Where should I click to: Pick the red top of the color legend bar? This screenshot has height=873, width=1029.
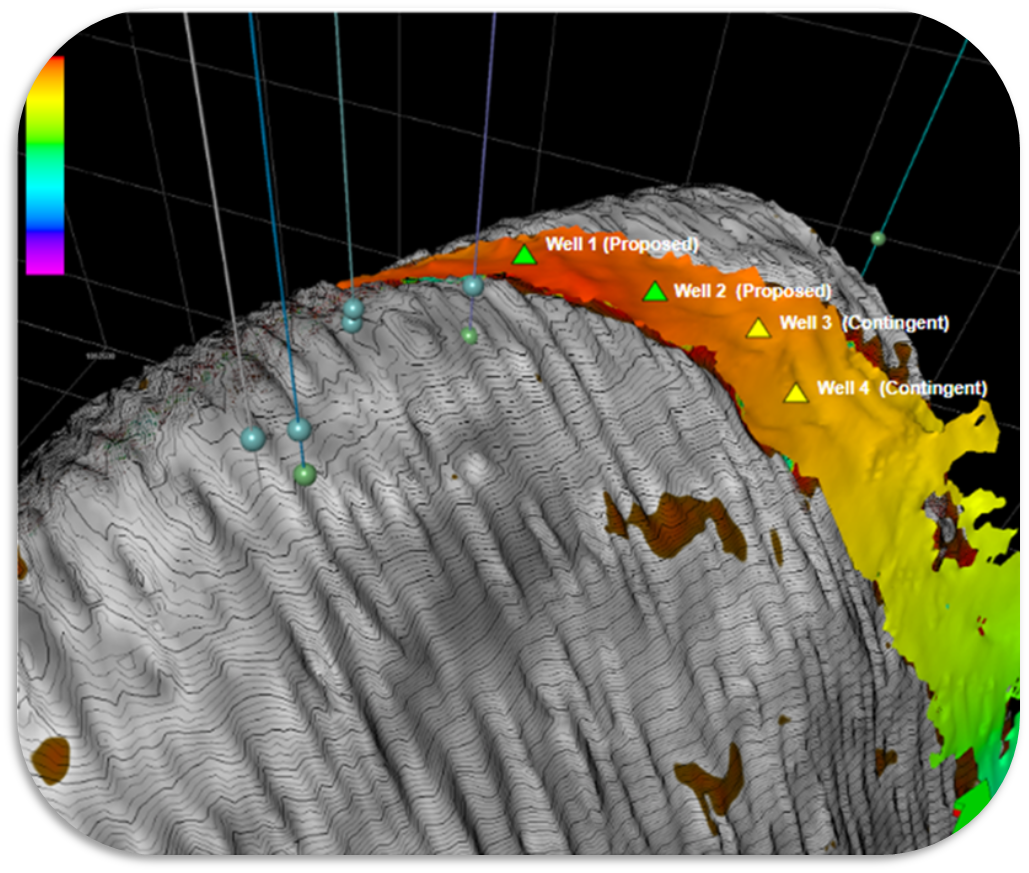pos(50,66)
